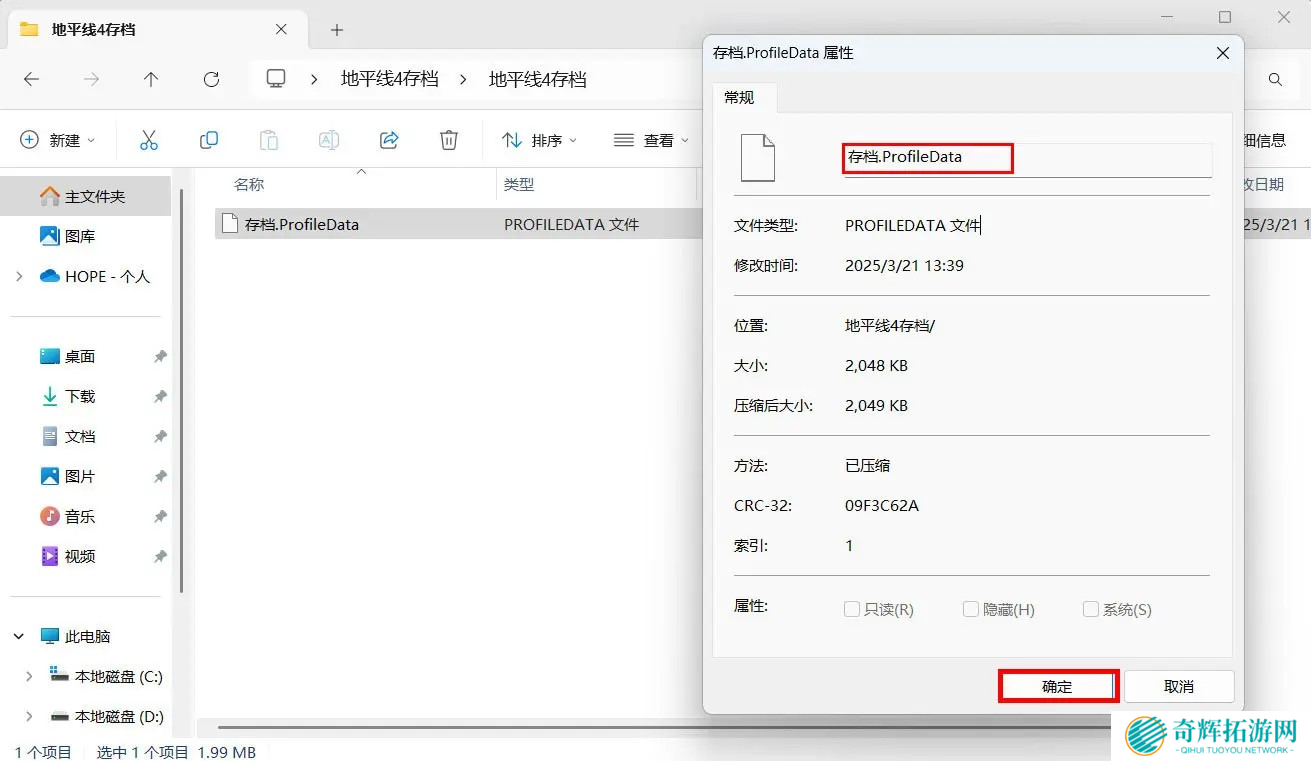Open a new tab with plus icon
Screen dimensions: 1311x761
coord(337,30)
